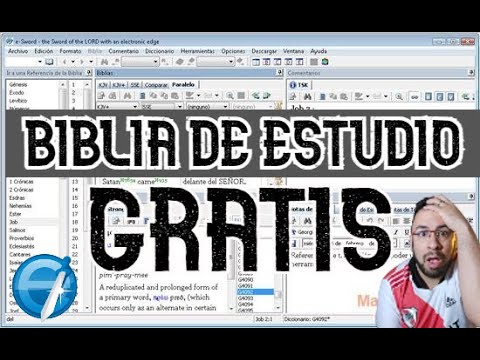Pin the Biblias panel
Viewport: 480px width, 360px height.
(x=280, y=73)
